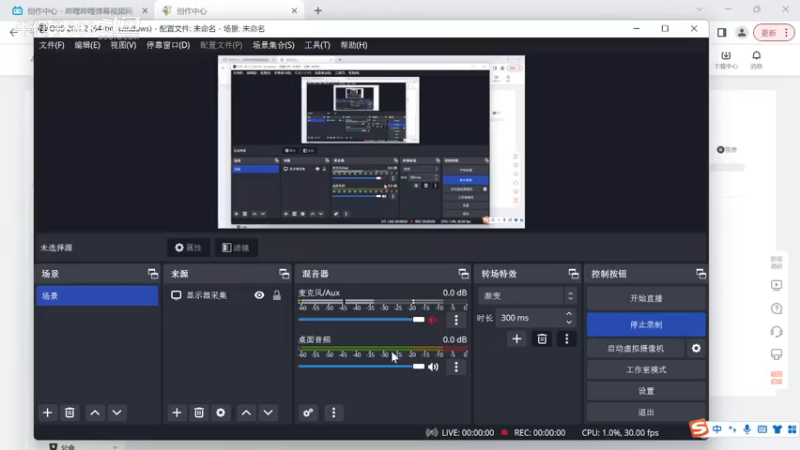
Task: Click 启动虚拟摄像机 button
Action: [x=635, y=348]
